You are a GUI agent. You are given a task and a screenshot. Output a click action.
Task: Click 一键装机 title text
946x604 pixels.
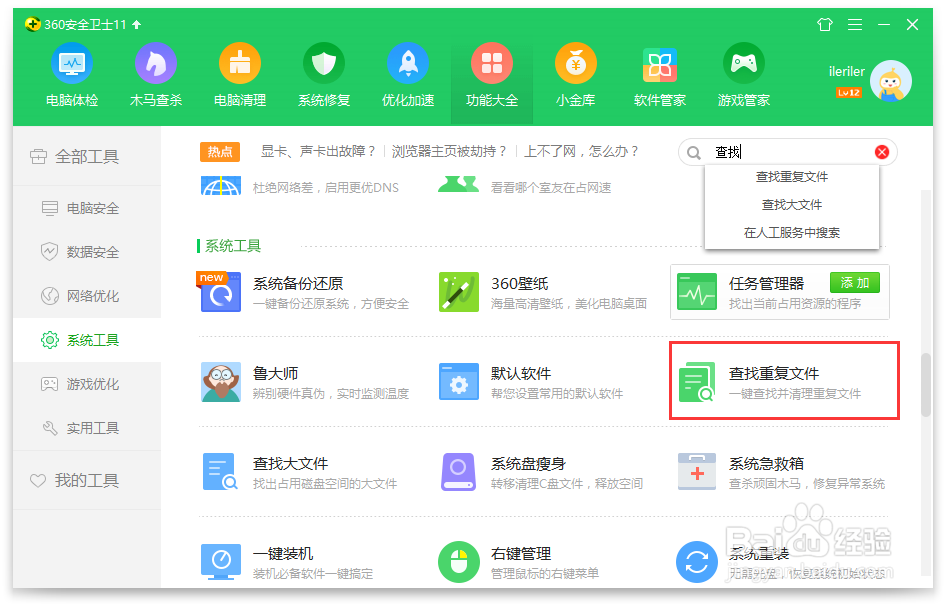pyautogui.click(x=283, y=553)
